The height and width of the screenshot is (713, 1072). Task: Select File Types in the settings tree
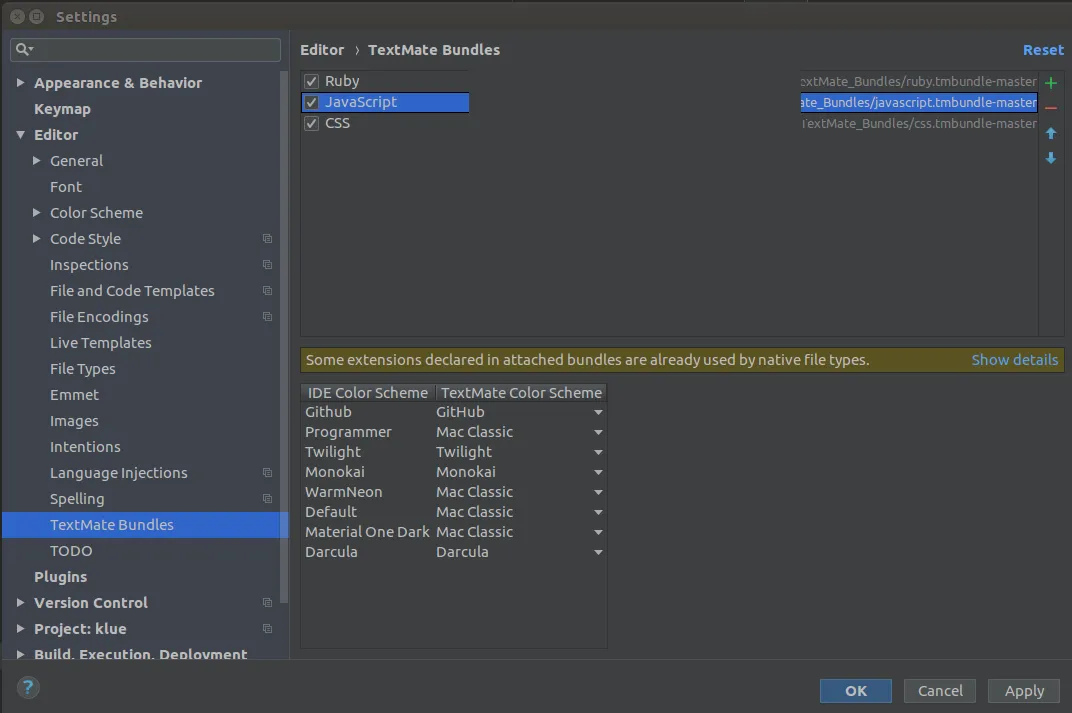pyautogui.click(x=82, y=369)
